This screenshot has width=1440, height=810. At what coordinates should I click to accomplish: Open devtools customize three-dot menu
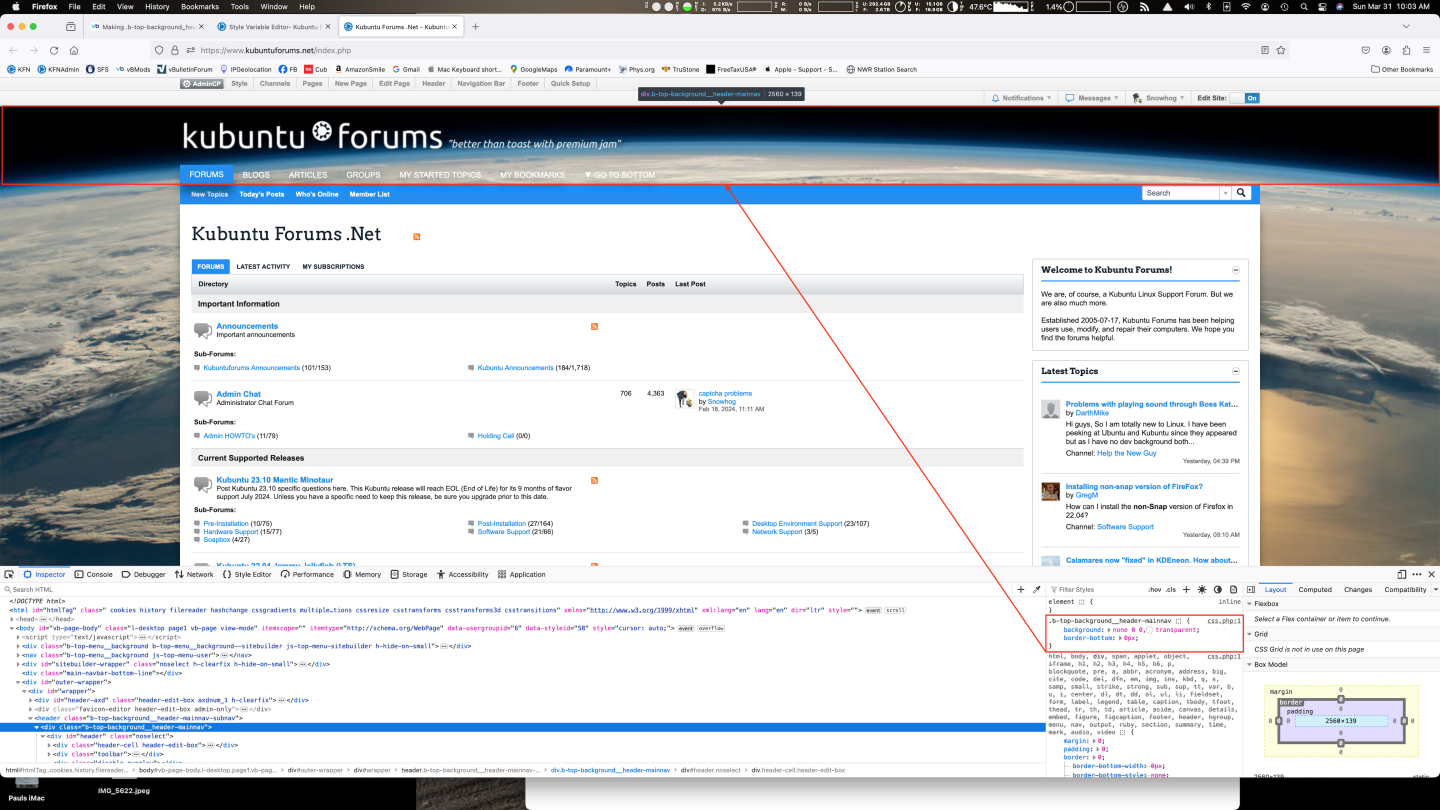1416,574
